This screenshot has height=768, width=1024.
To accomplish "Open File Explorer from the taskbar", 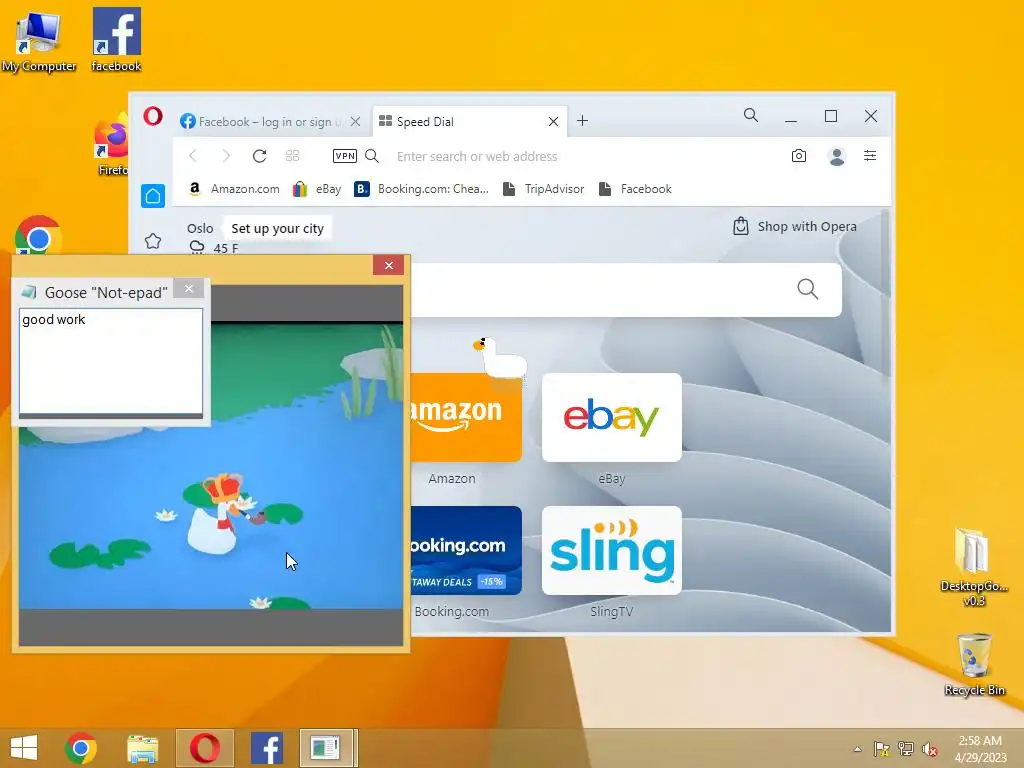I will tap(142, 749).
